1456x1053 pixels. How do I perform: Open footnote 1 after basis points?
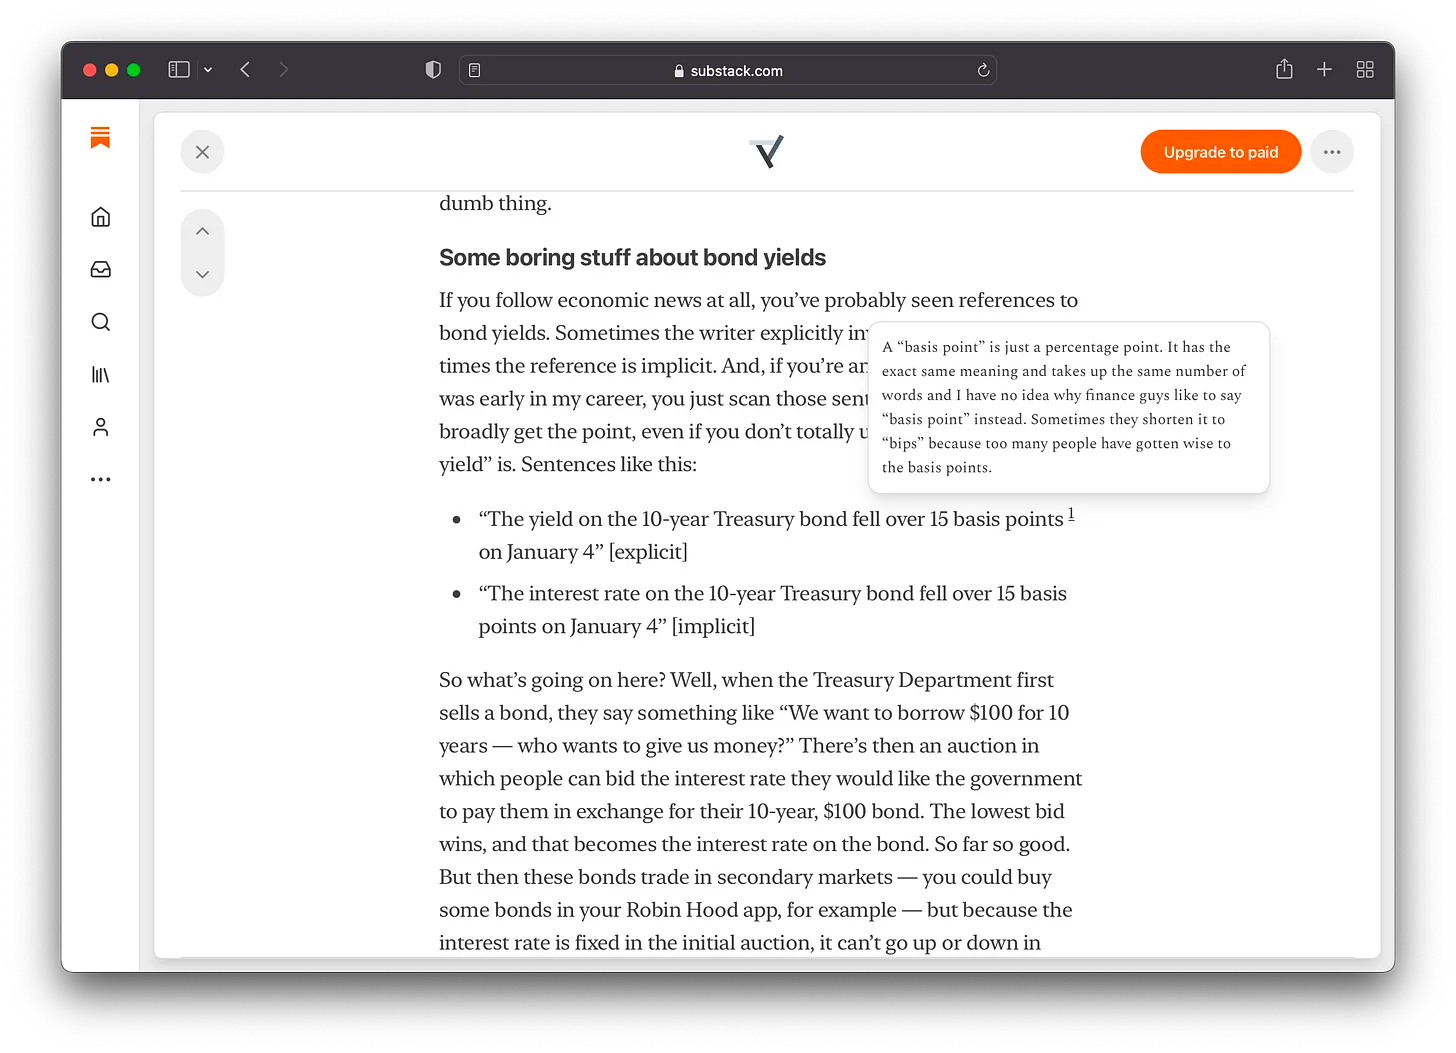coord(1071,513)
